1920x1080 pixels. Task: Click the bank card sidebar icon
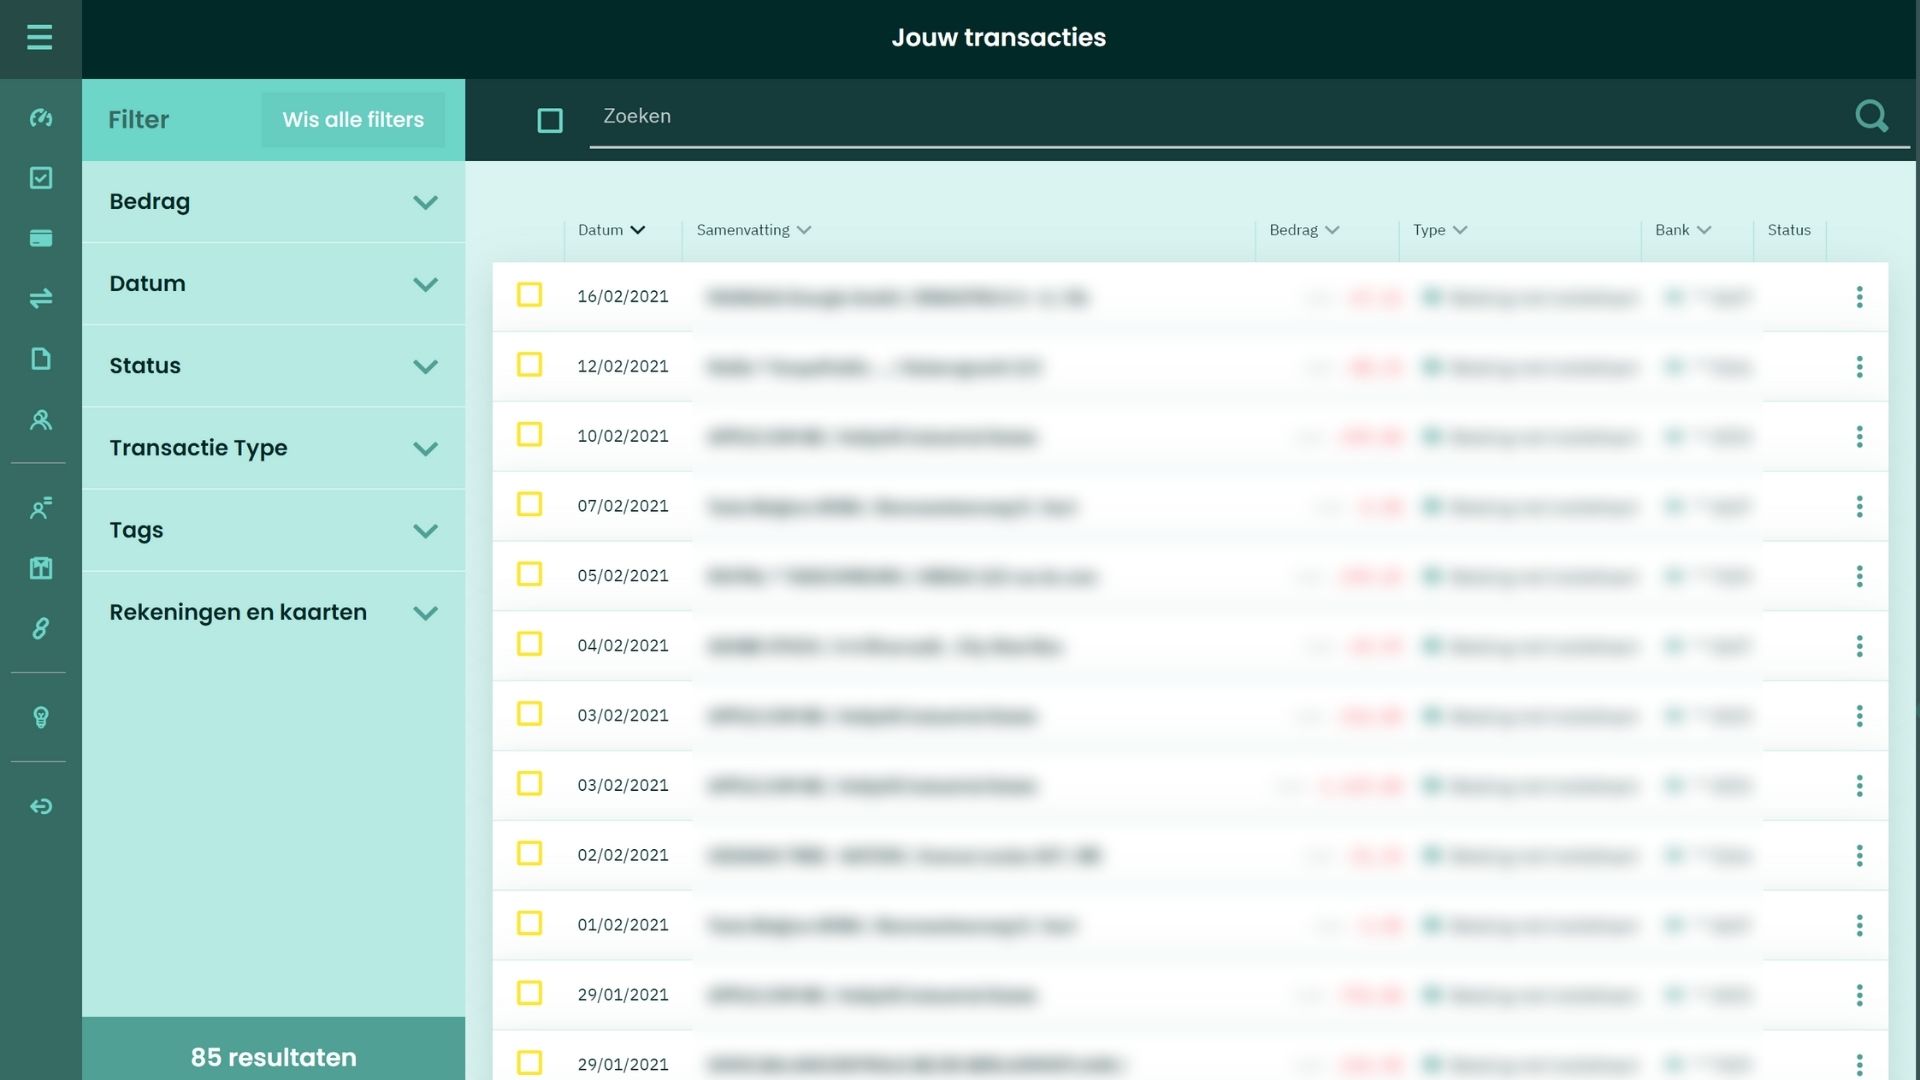pyautogui.click(x=41, y=238)
